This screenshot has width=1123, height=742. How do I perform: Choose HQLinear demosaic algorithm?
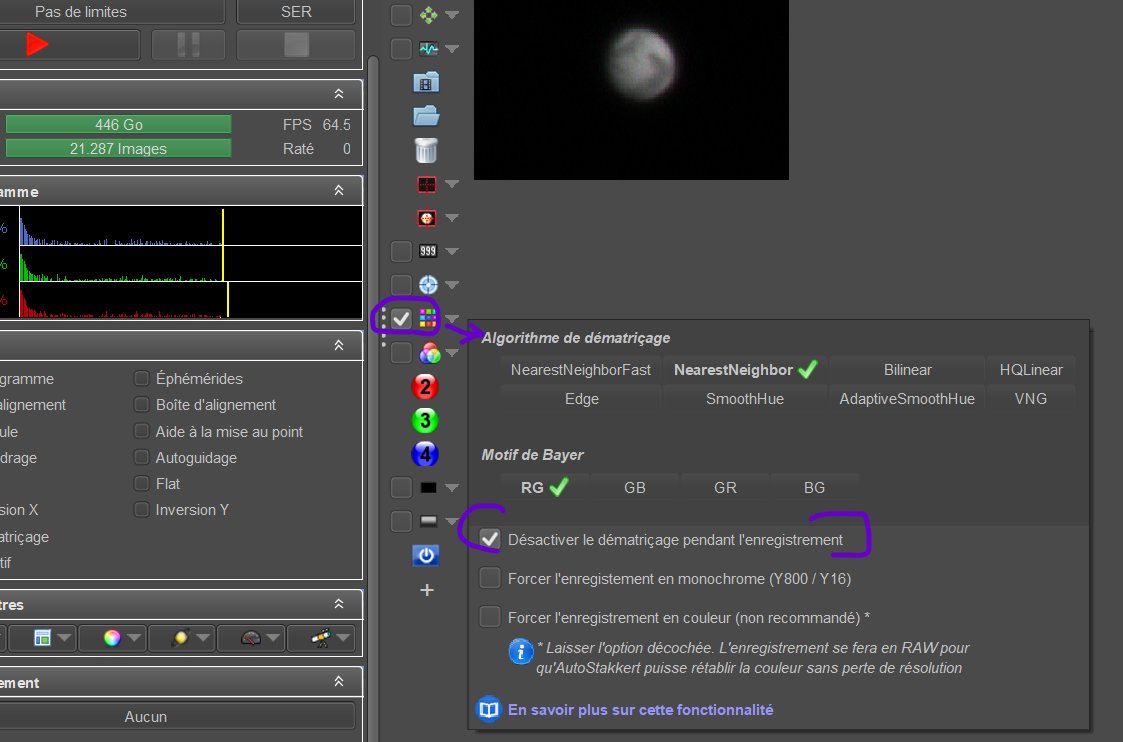[x=1031, y=370]
